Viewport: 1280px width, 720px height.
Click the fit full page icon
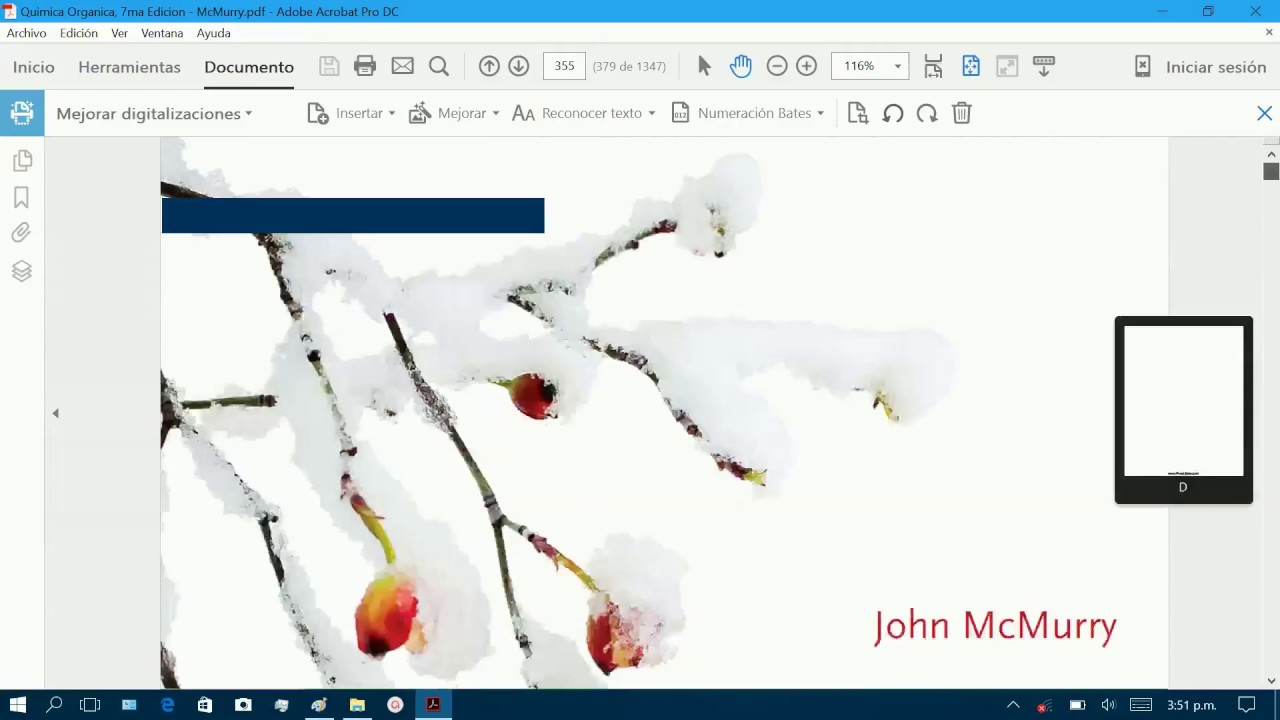pyautogui.click(x=970, y=66)
